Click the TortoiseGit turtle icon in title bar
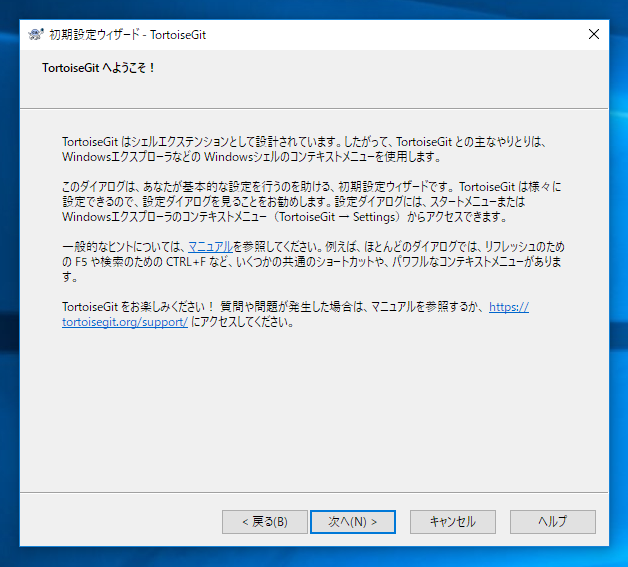The height and width of the screenshot is (567, 628). tap(36, 34)
